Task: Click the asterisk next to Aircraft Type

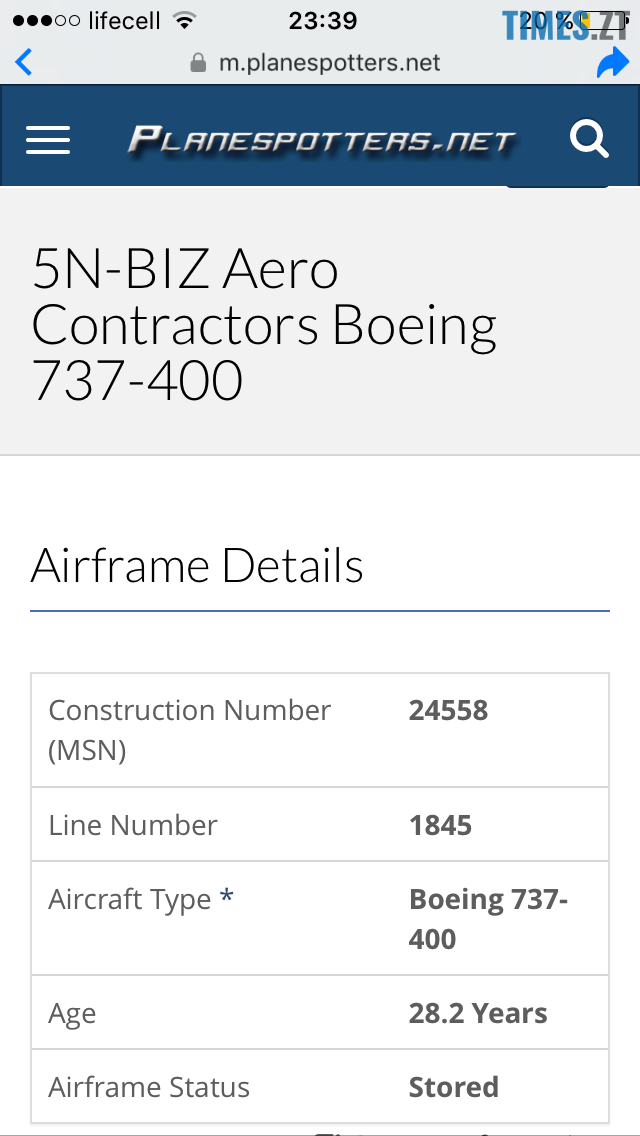Action: [227, 898]
